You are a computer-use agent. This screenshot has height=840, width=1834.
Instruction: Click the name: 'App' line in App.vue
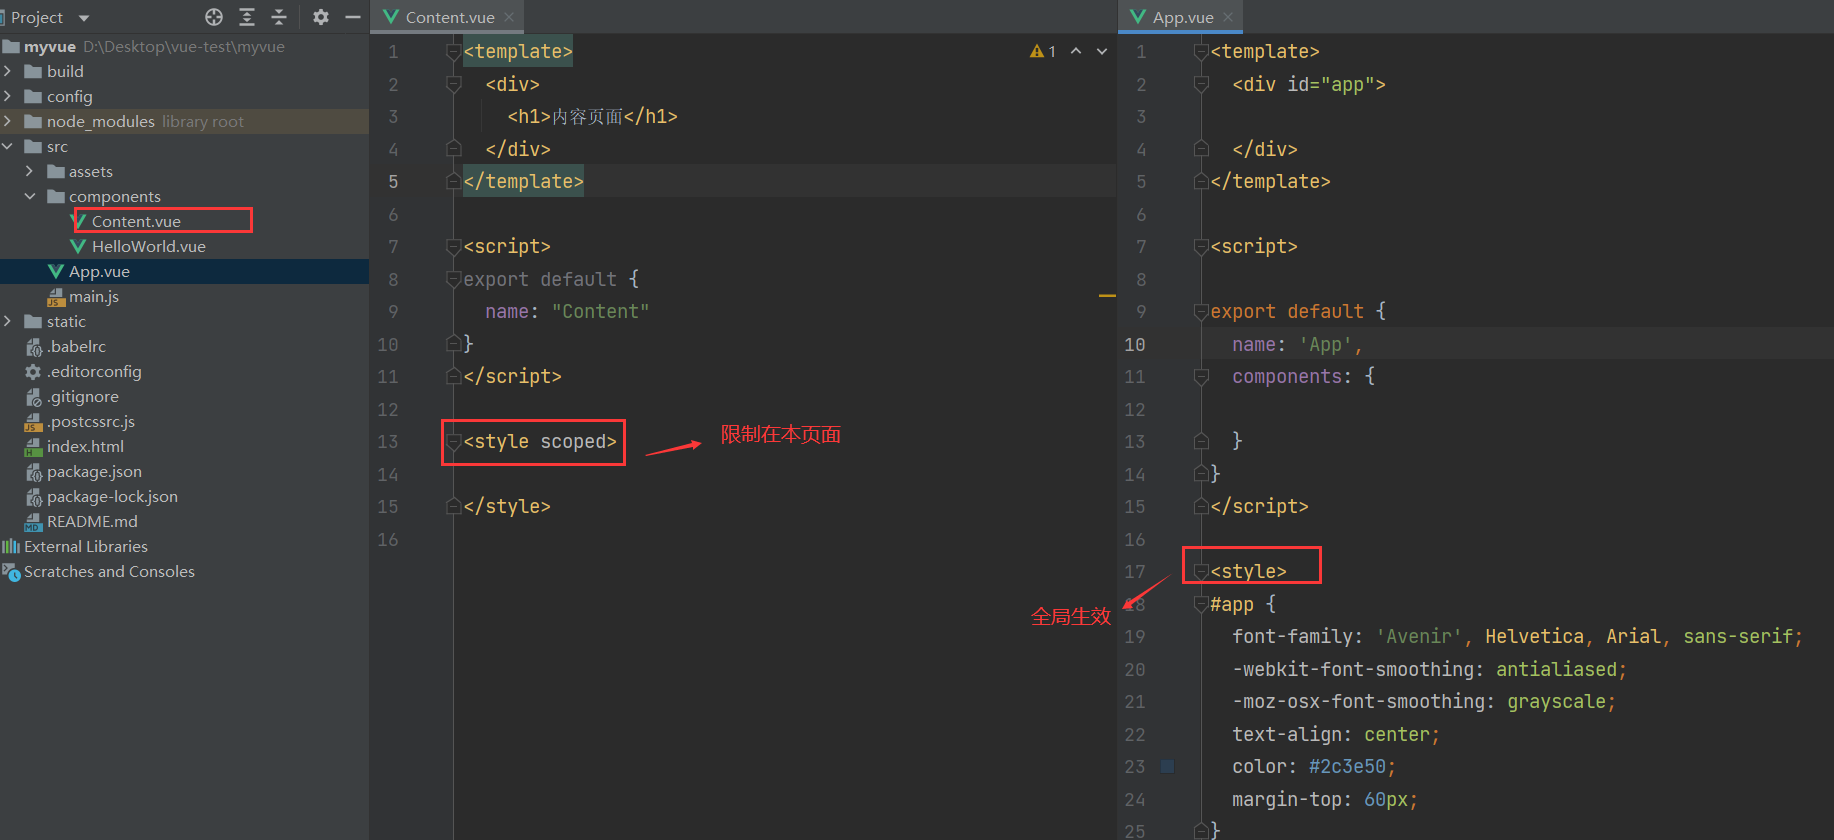pyautogui.click(x=1297, y=345)
